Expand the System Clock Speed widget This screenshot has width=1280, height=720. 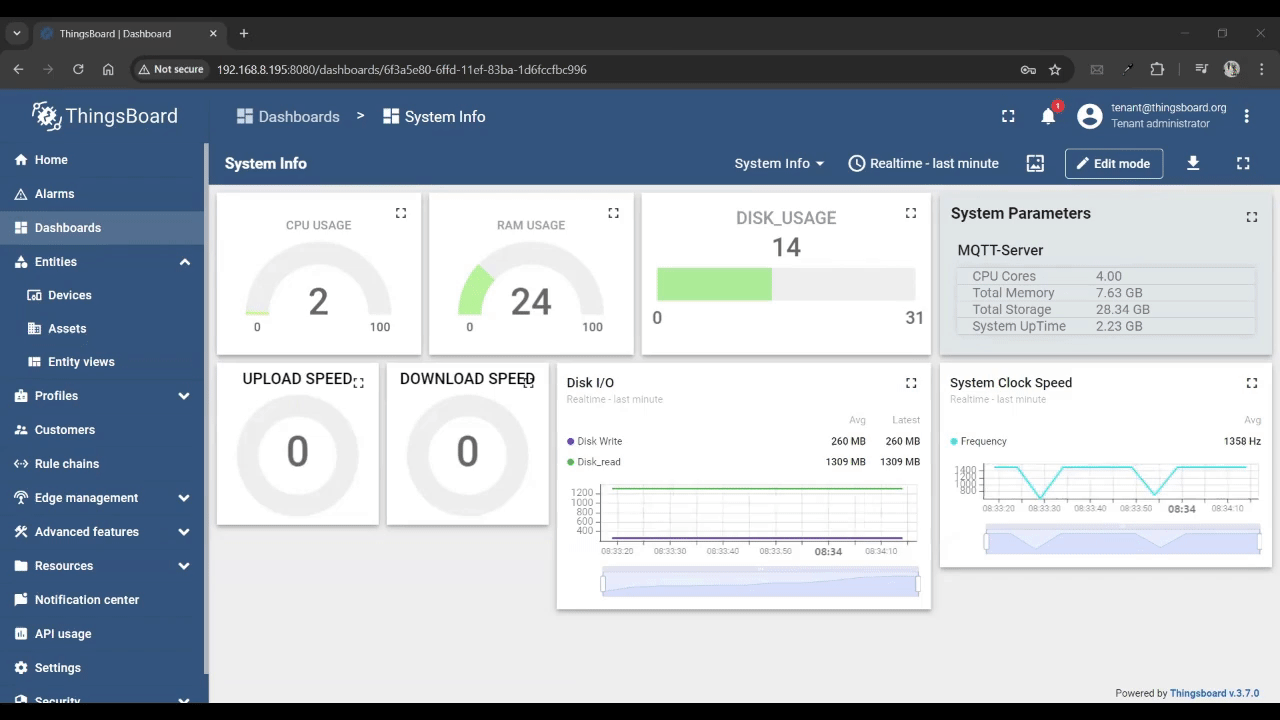point(1252,383)
